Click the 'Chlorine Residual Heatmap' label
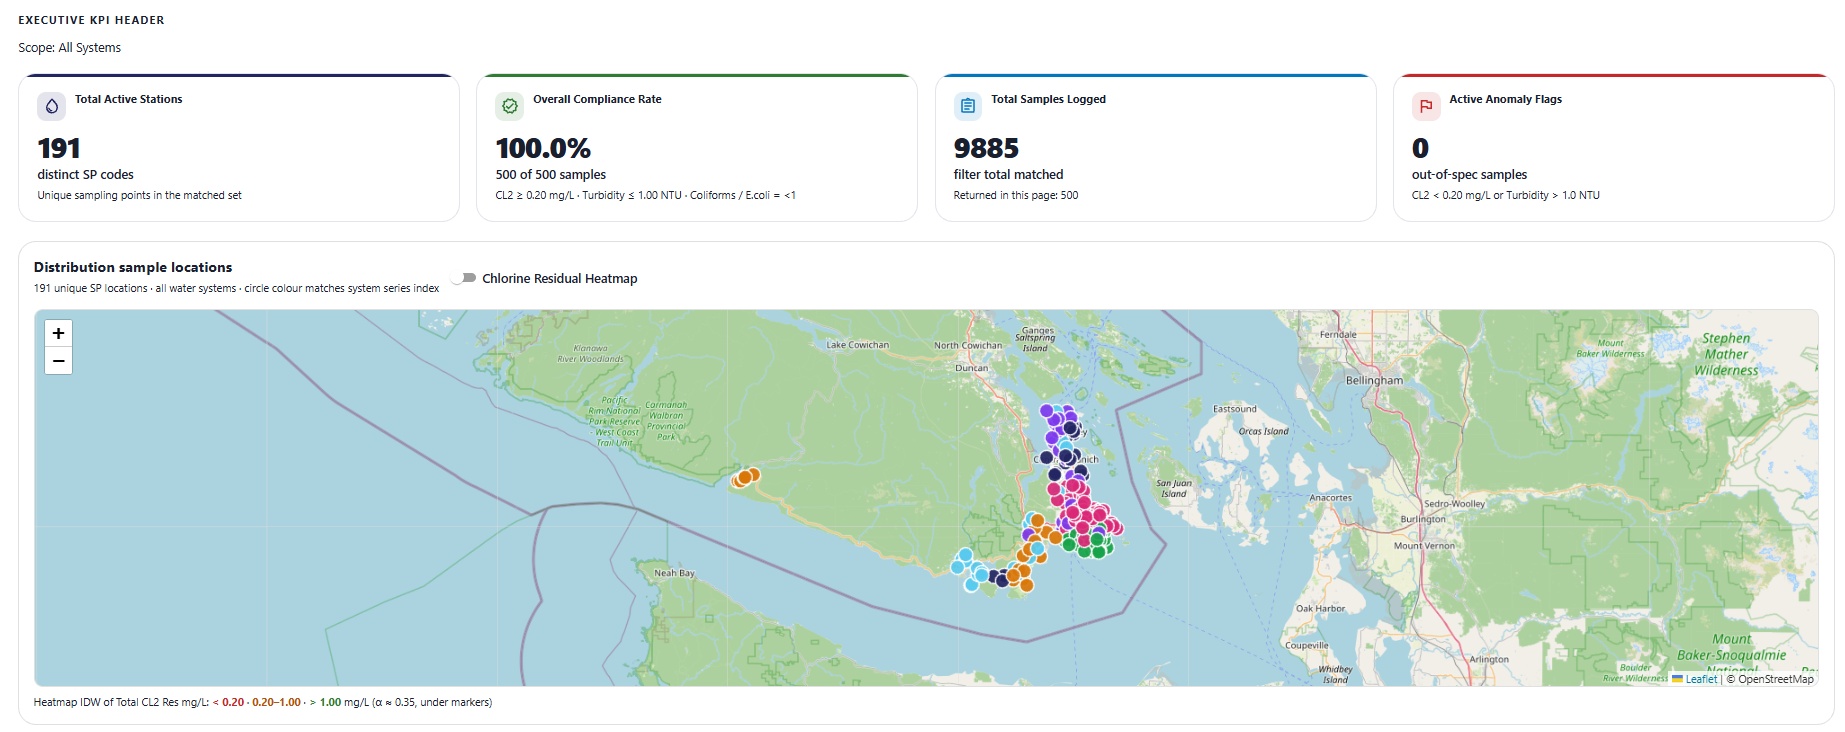1845x732 pixels. click(x=560, y=278)
